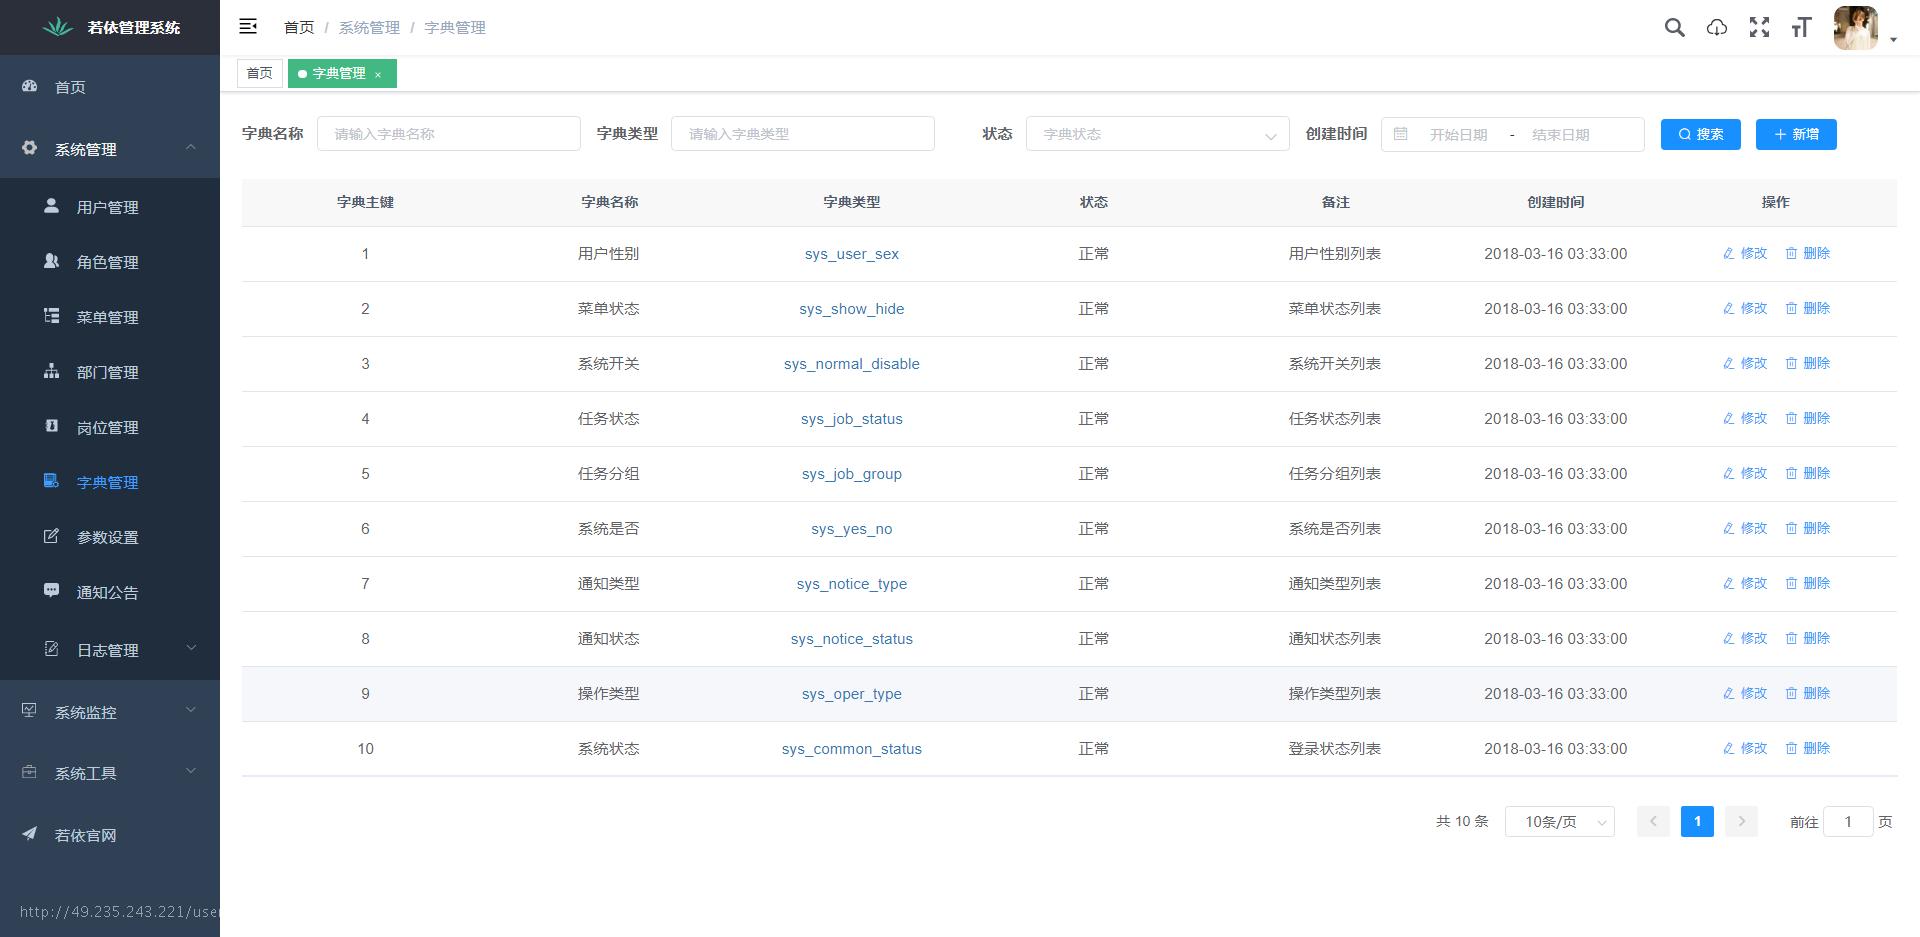Open the search magnifier in header
The height and width of the screenshot is (937, 1920).
click(1674, 28)
